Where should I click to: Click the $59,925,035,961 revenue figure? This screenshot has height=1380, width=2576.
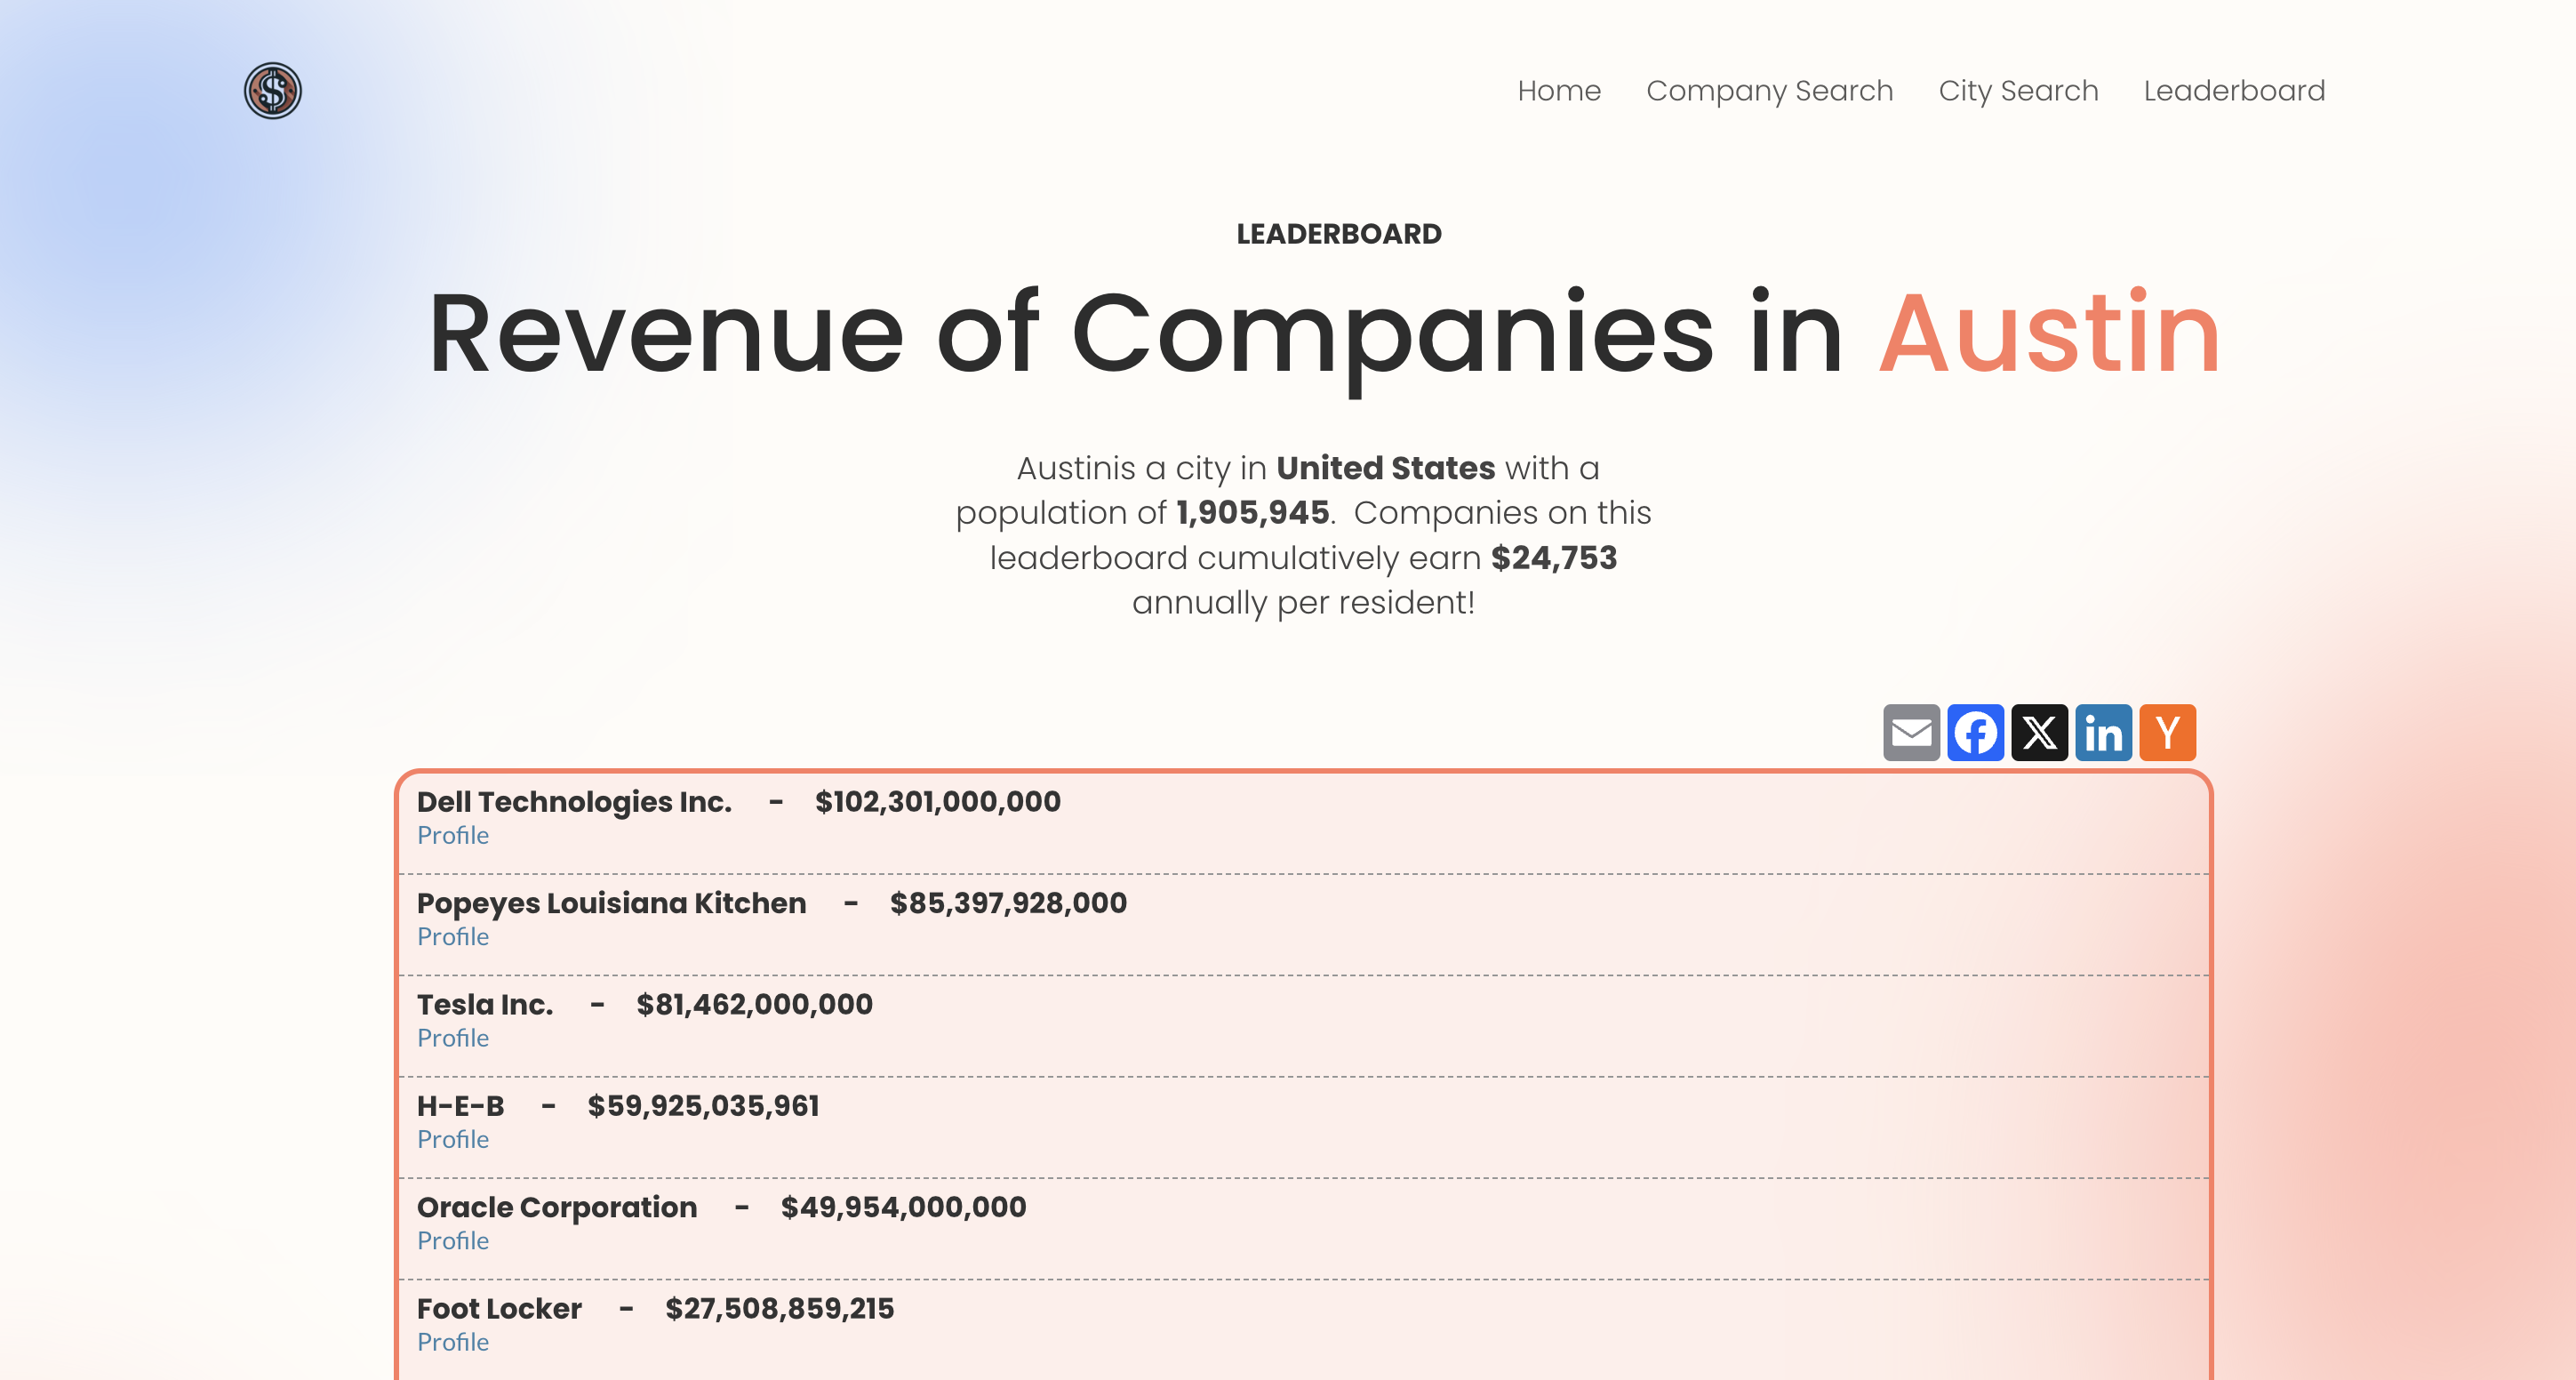pos(703,1106)
